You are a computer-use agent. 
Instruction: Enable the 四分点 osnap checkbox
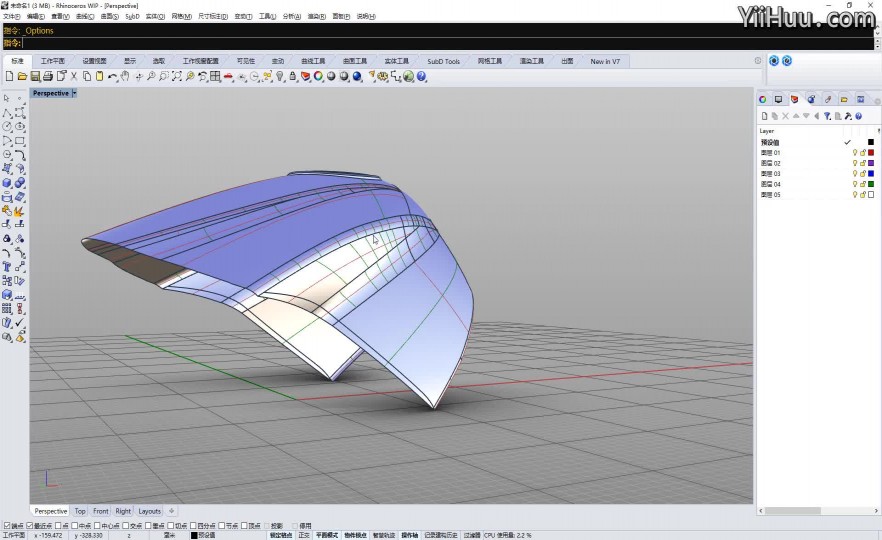coord(193,526)
